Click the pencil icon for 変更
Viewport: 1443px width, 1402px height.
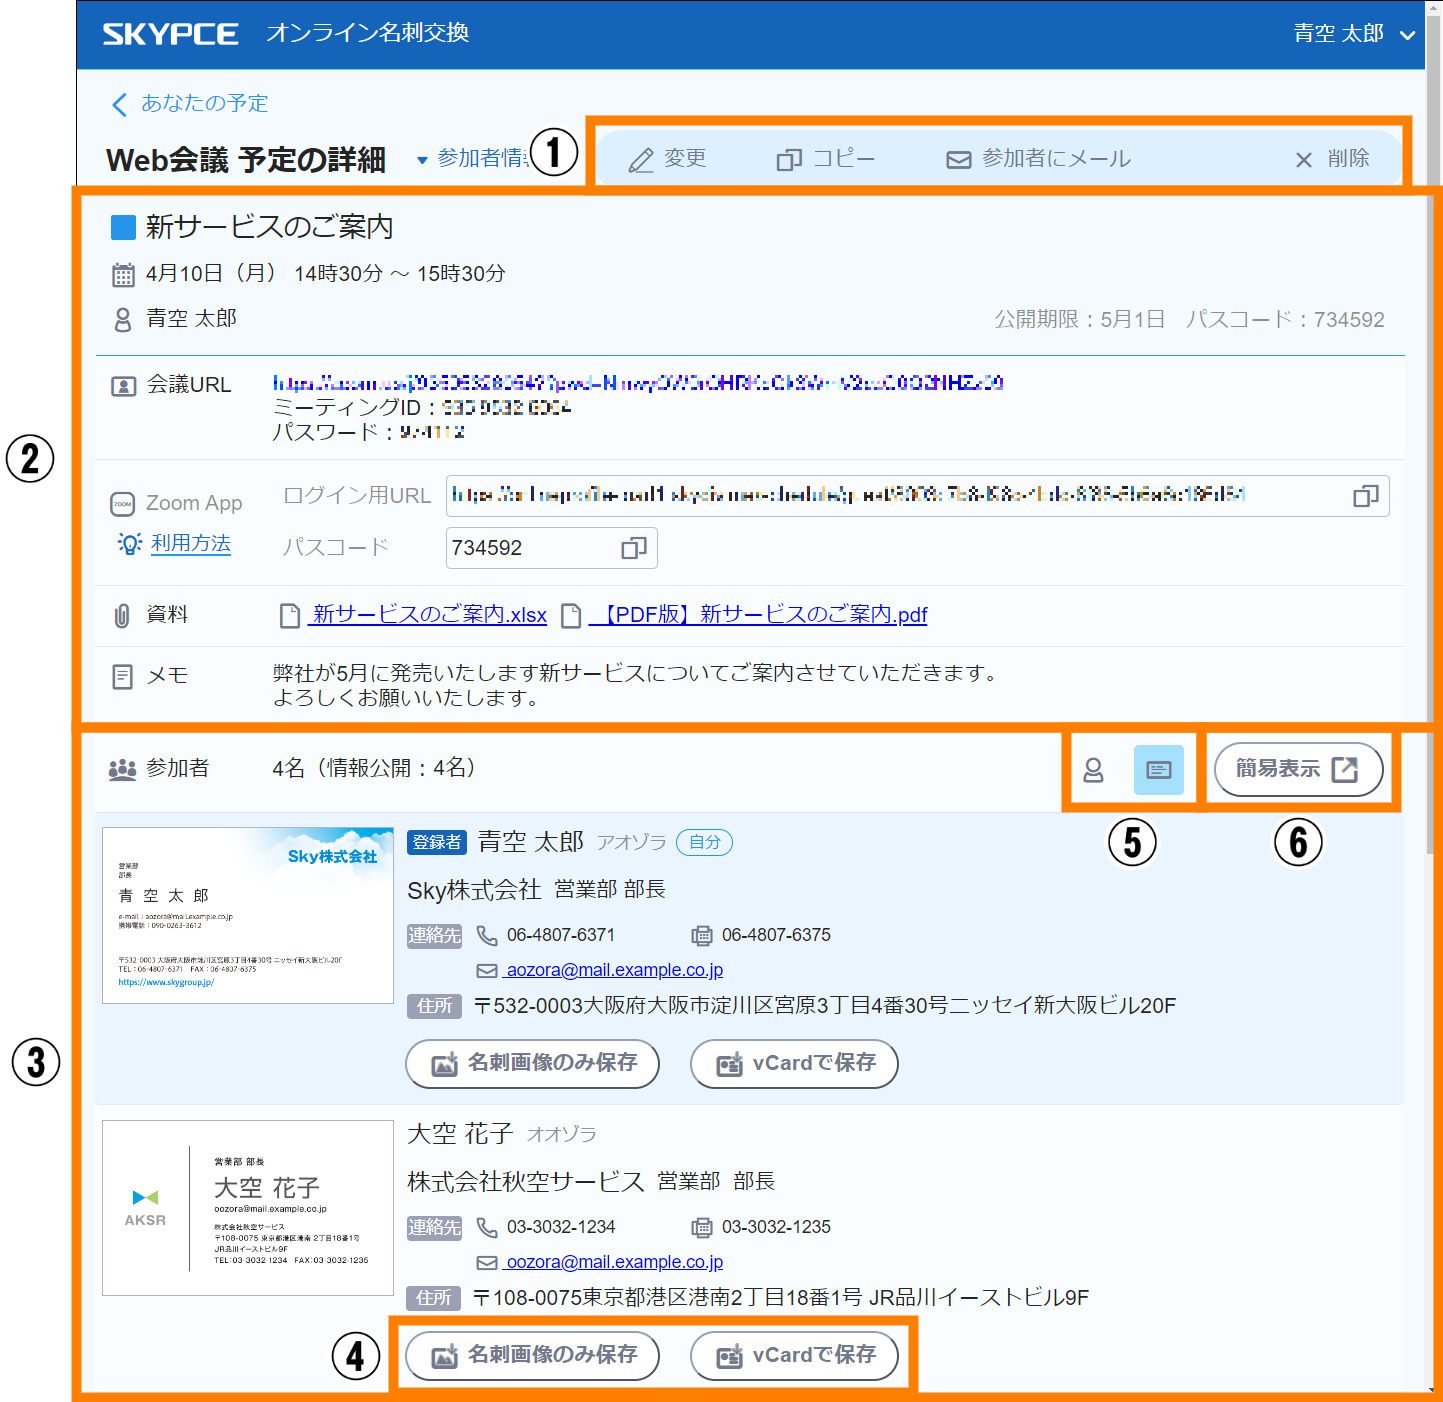point(641,160)
